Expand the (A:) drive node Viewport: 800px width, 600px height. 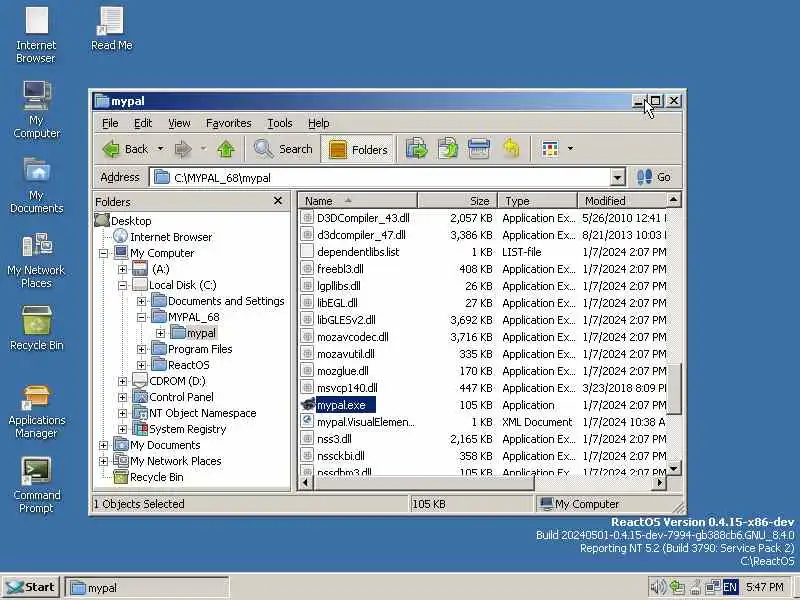pos(122,269)
